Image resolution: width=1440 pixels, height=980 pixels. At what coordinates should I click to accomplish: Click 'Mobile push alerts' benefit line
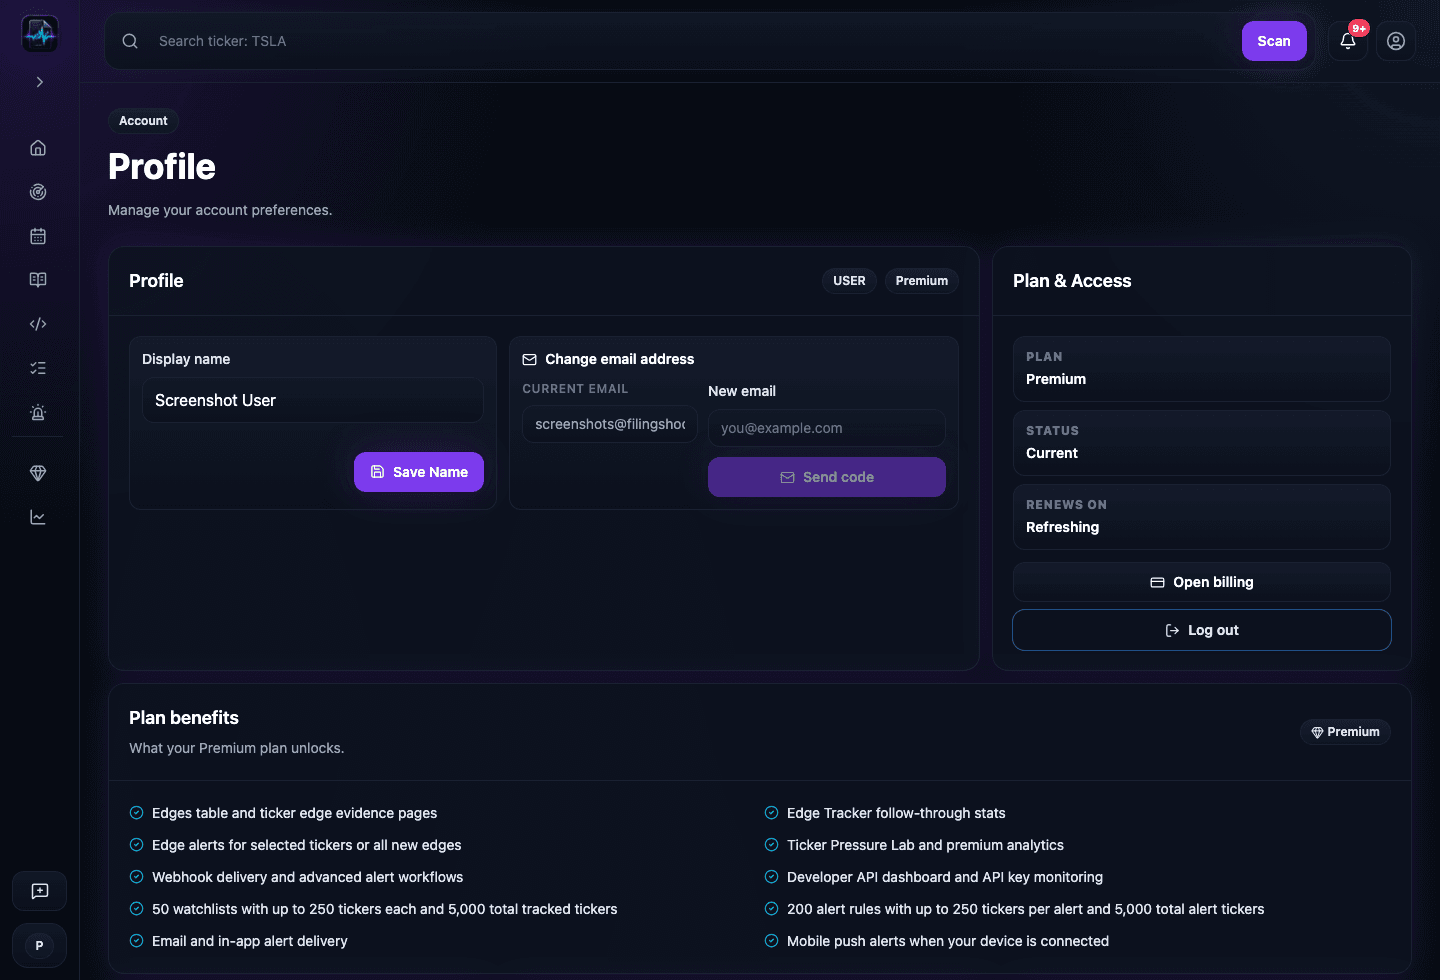click(948, 941)
